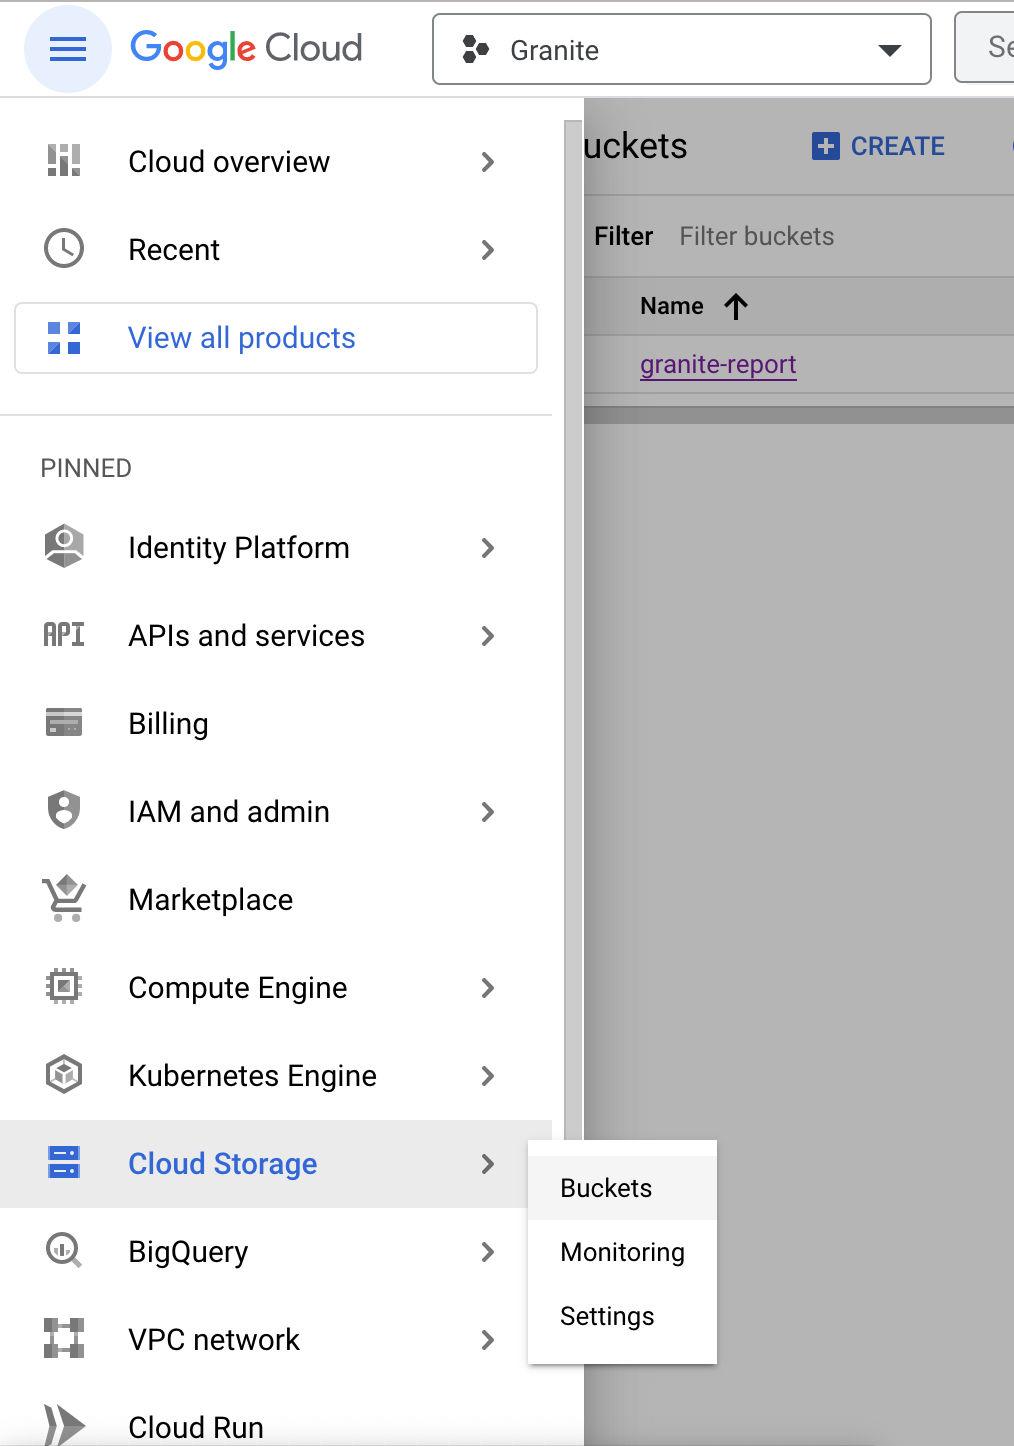Open Cloud overview menu item
The height and width of the screenshot is (1446, 1014).
coord(276,161)
